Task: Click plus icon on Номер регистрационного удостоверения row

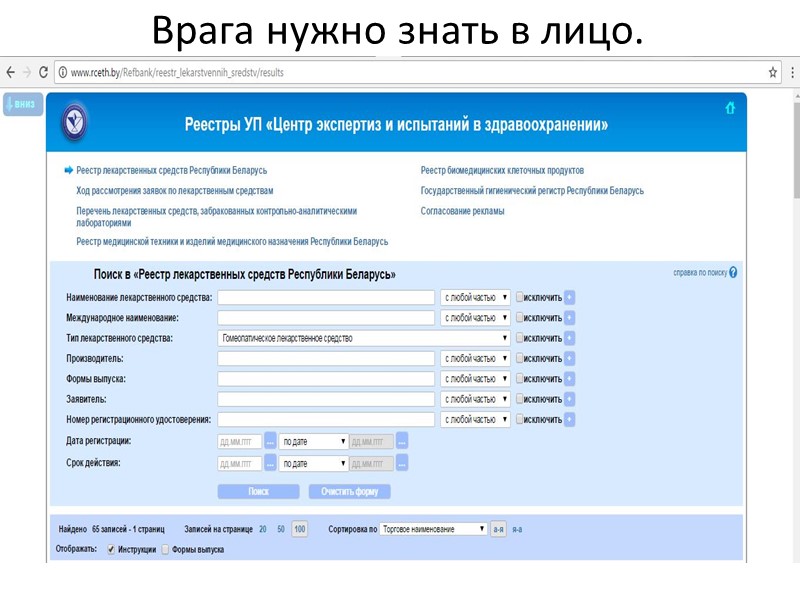Action: click(x=569, y=419)
